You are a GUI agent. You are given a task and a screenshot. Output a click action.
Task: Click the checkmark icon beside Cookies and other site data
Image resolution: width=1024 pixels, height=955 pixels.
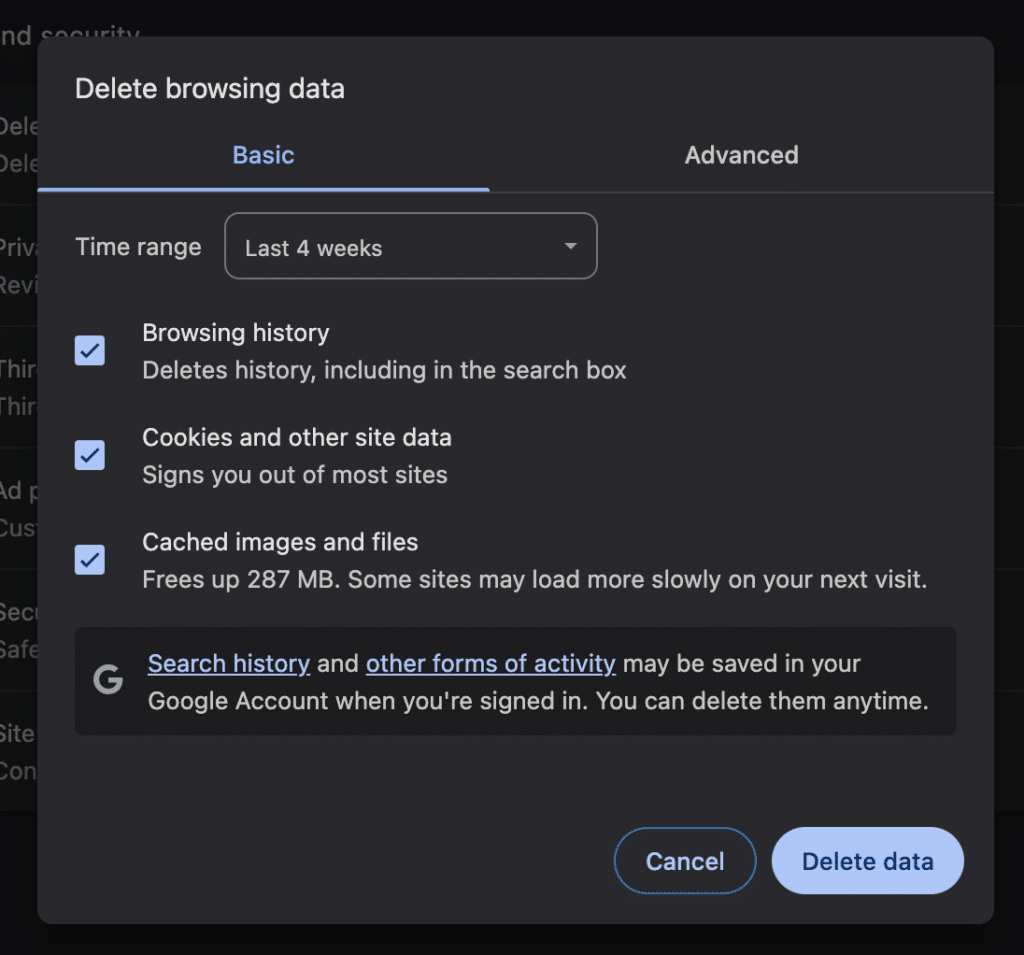(x=90, y=455)
